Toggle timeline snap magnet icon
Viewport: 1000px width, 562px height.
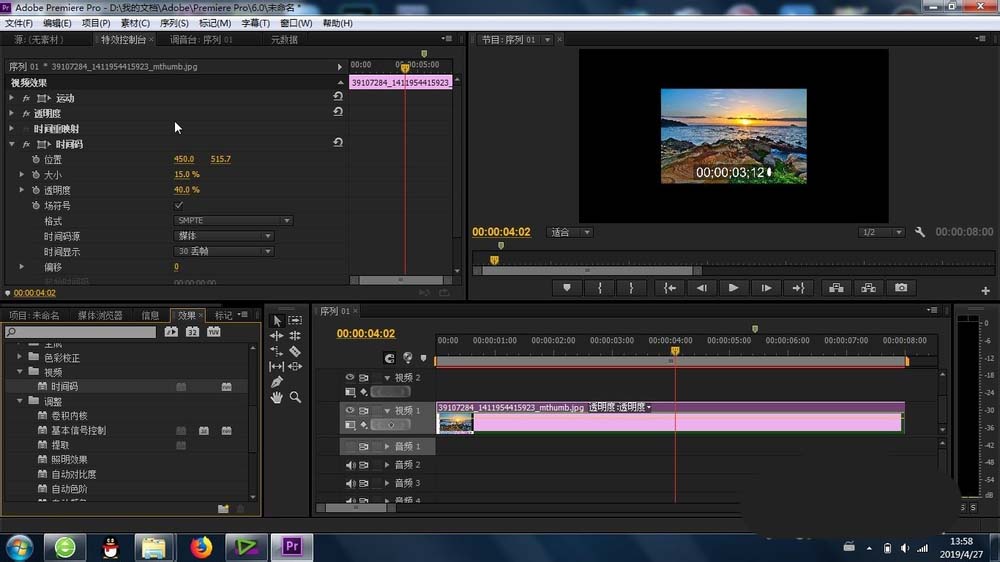pos(389,359)
